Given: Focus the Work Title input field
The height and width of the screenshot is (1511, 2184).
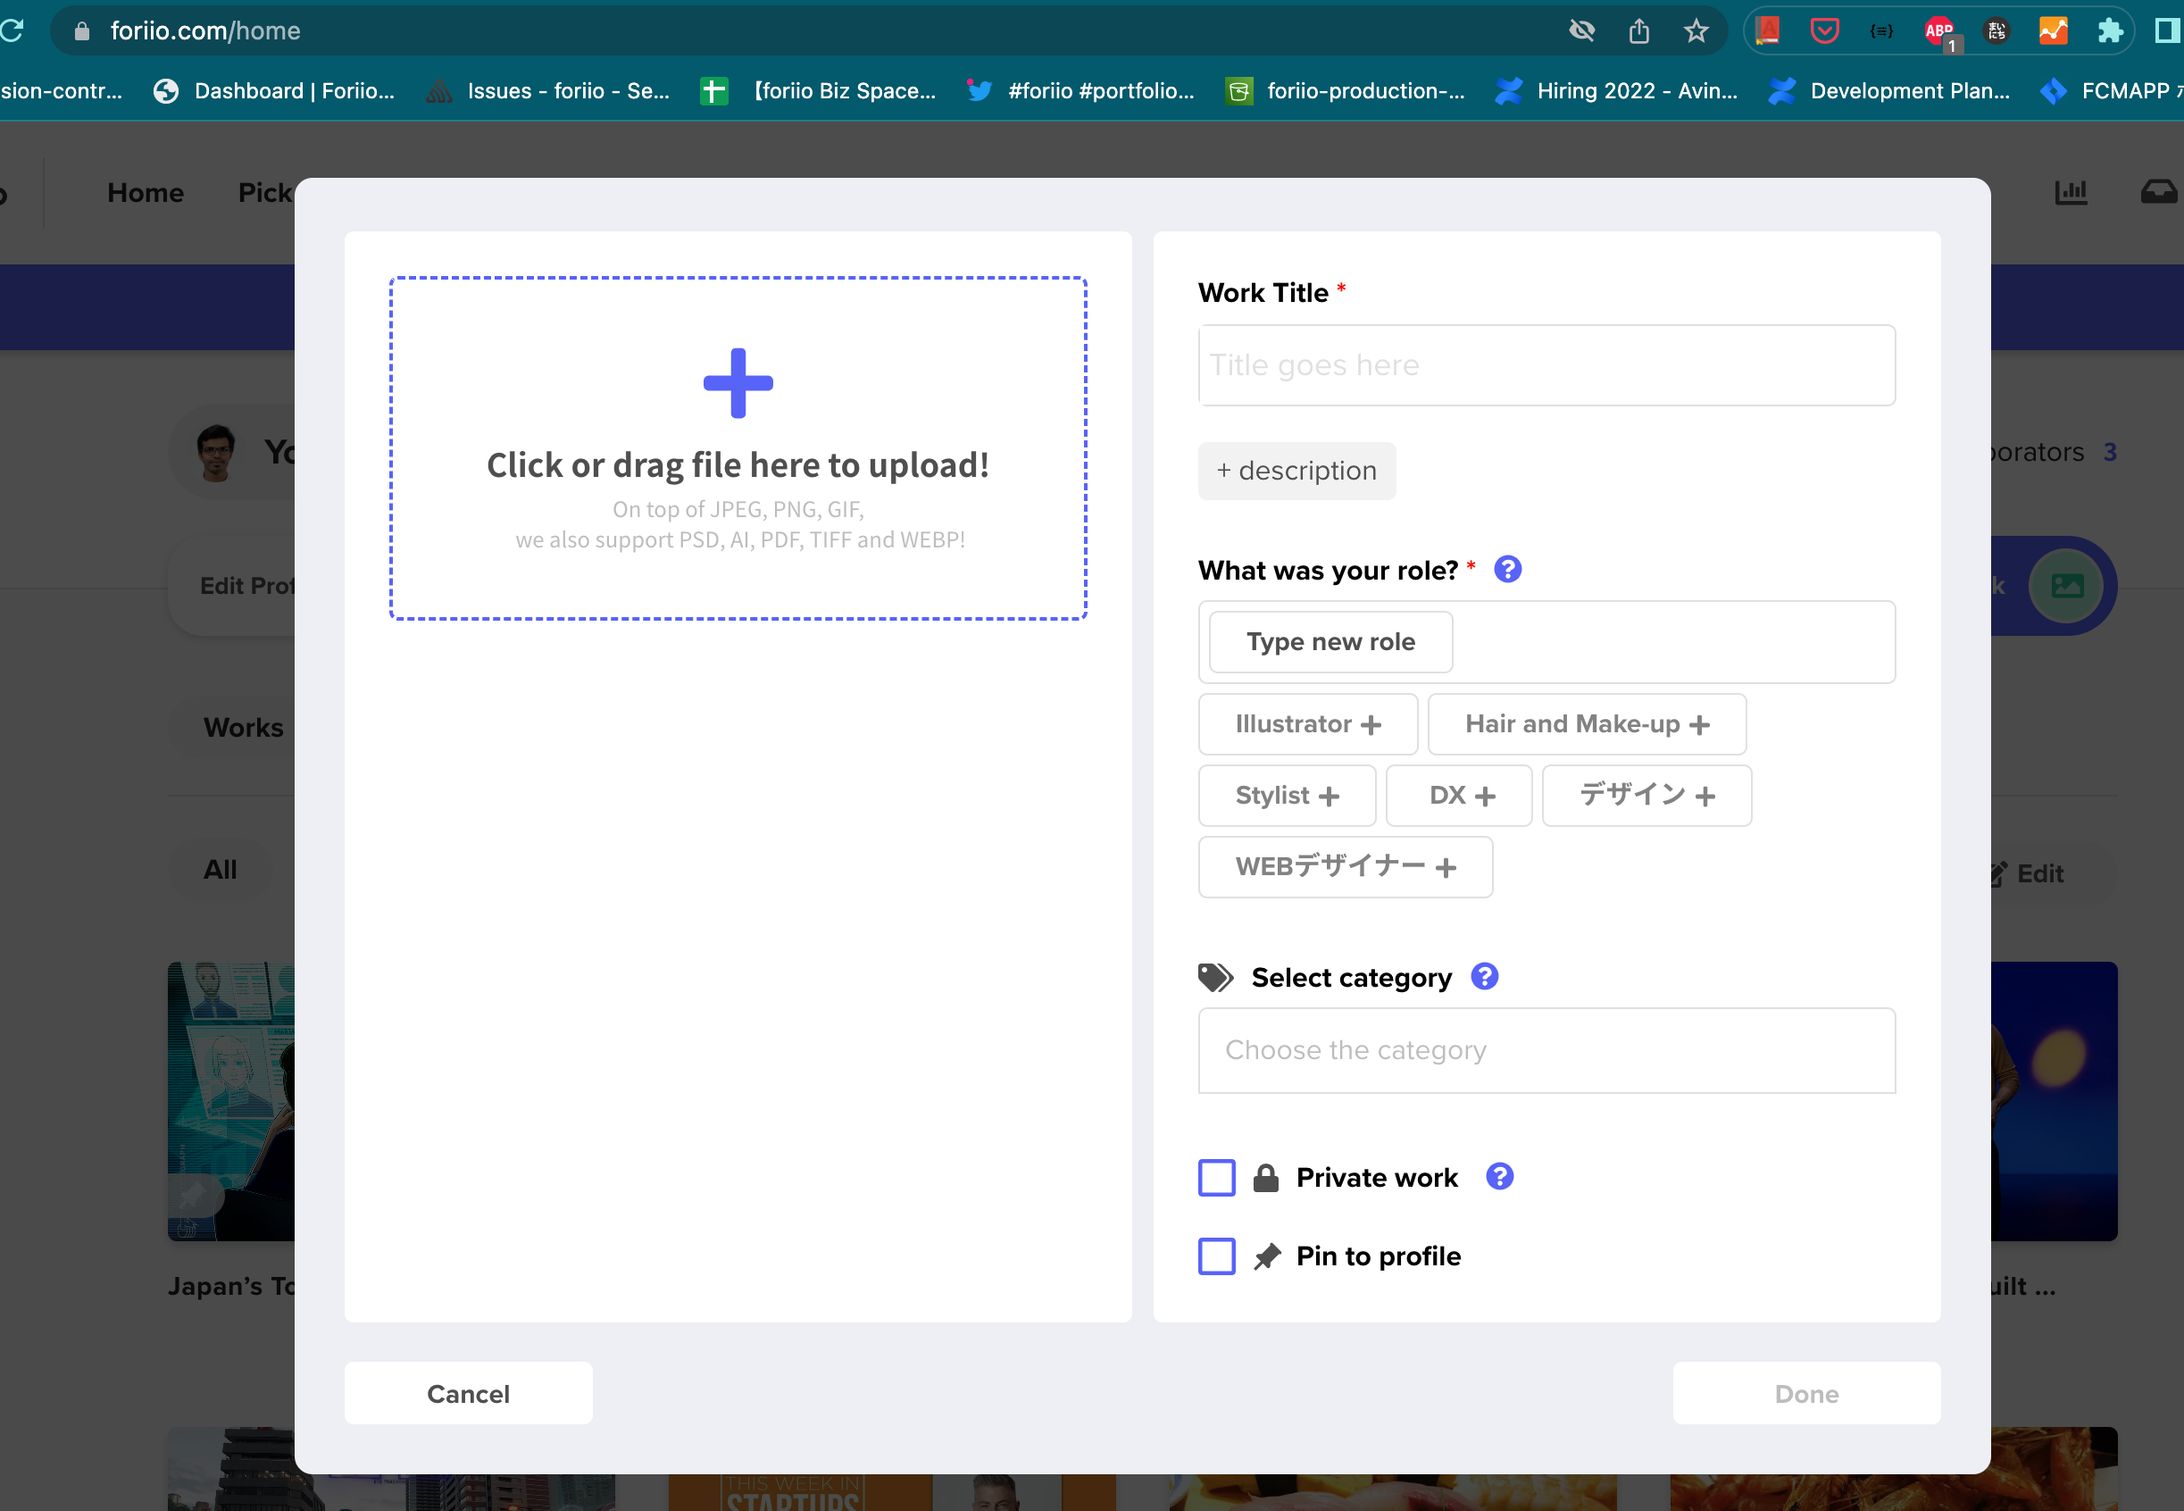Looking at the screenshot, I should (1546, 365).
